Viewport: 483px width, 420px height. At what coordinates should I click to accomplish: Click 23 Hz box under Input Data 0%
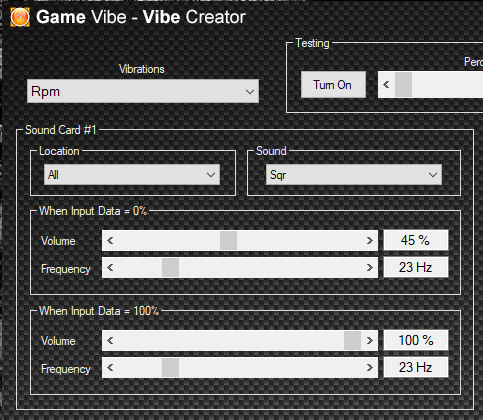click(x=416, y=267)
